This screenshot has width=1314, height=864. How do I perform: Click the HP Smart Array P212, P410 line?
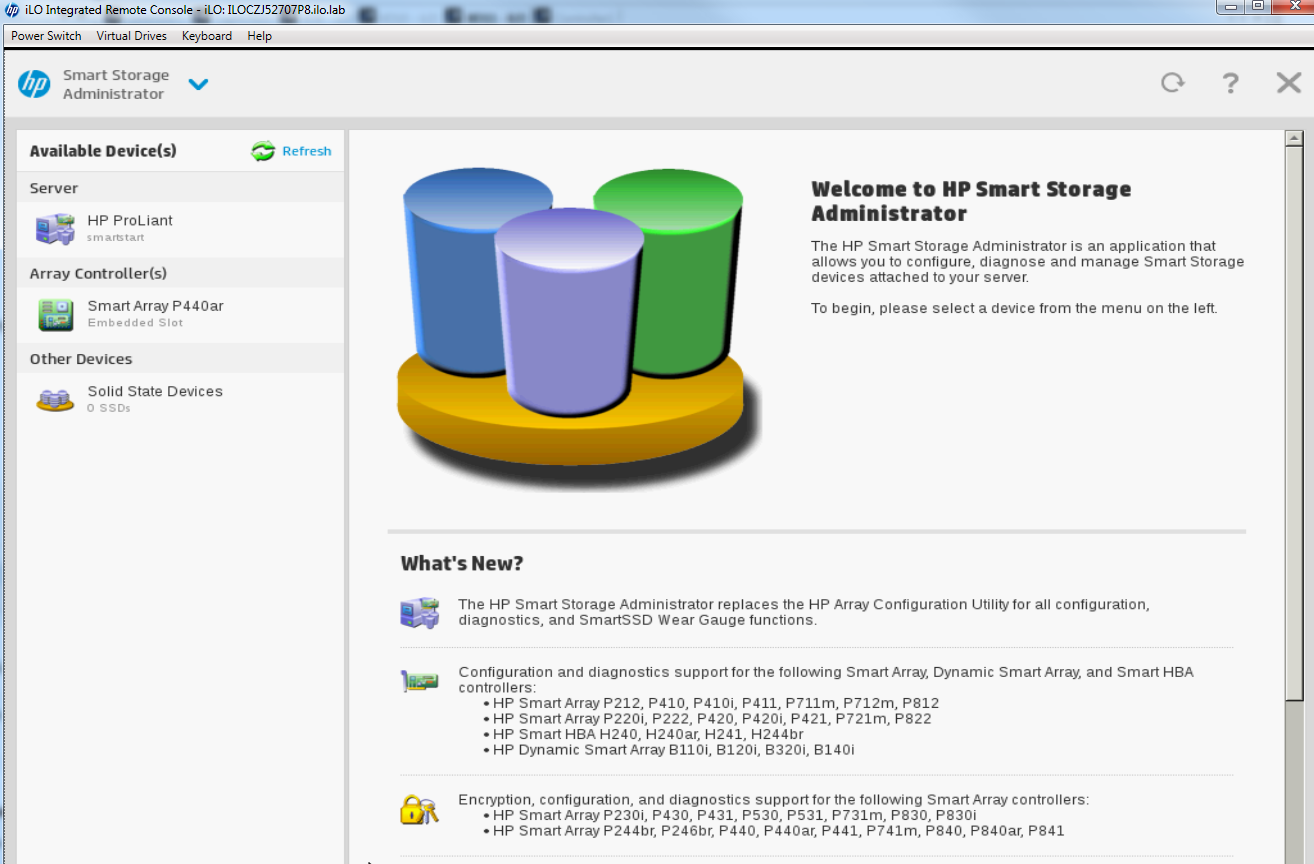pyautogui.click(x=716, y=703)
